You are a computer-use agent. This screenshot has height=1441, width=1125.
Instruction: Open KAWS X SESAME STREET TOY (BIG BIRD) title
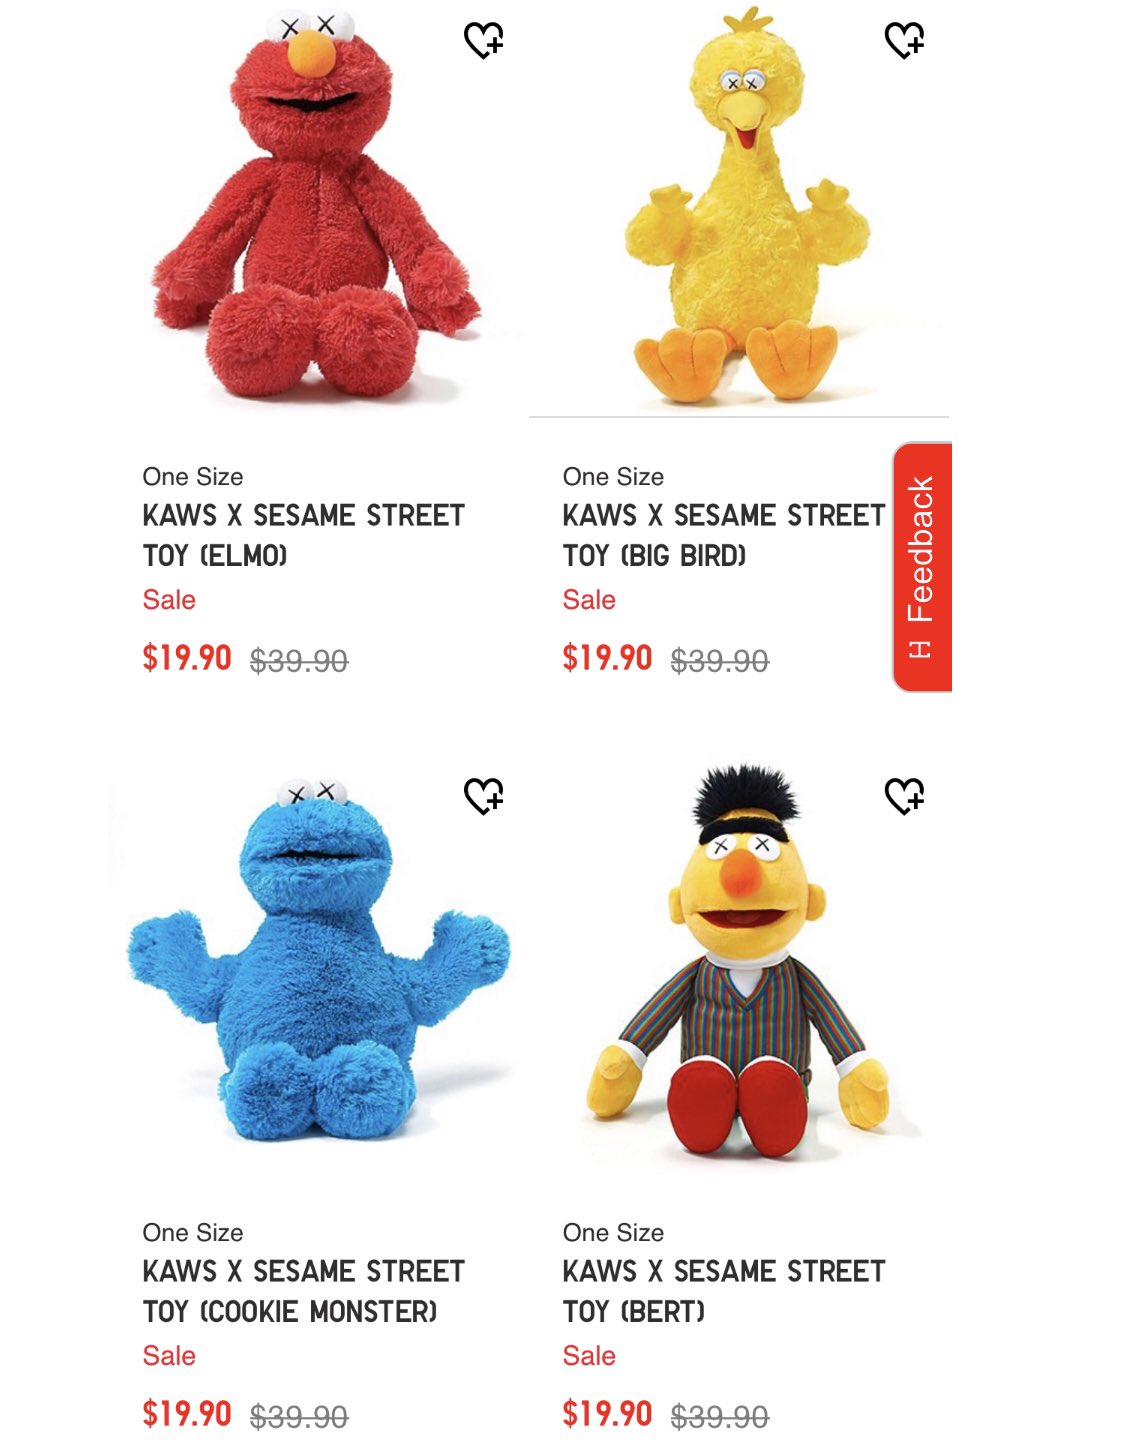[x=724, y=535]
